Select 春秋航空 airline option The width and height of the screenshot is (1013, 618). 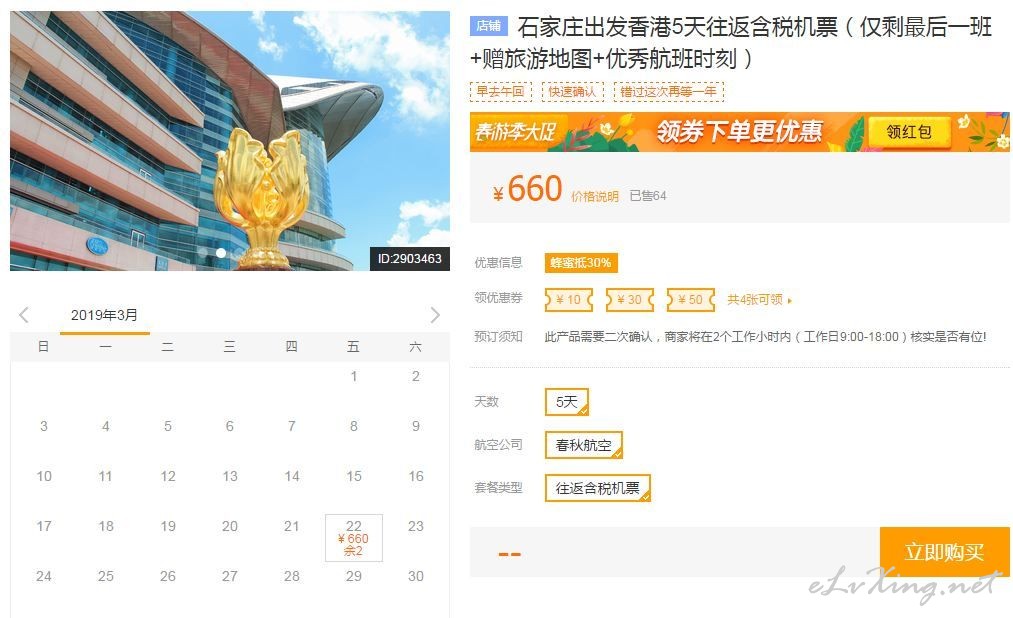[x=583, y=445]
